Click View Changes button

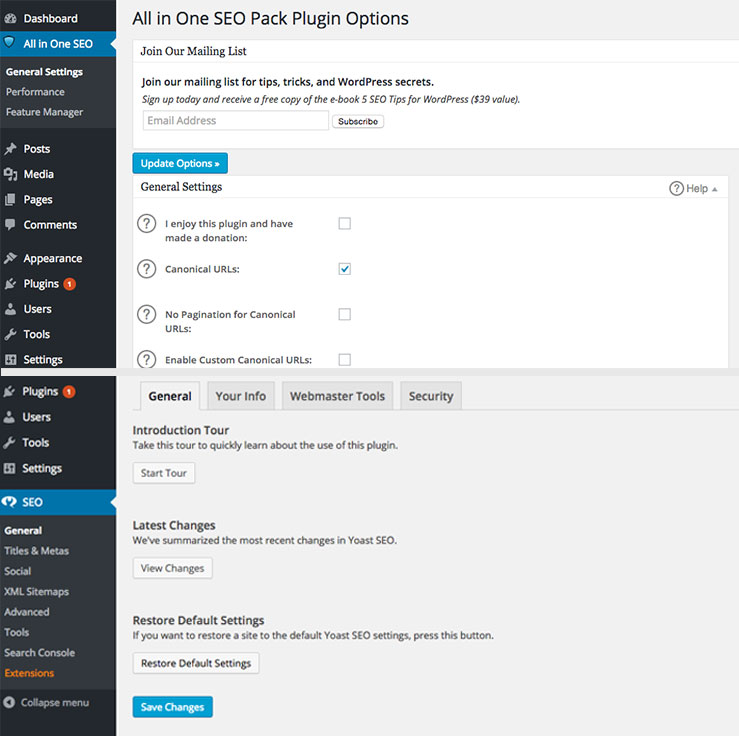tap(172, 568)
